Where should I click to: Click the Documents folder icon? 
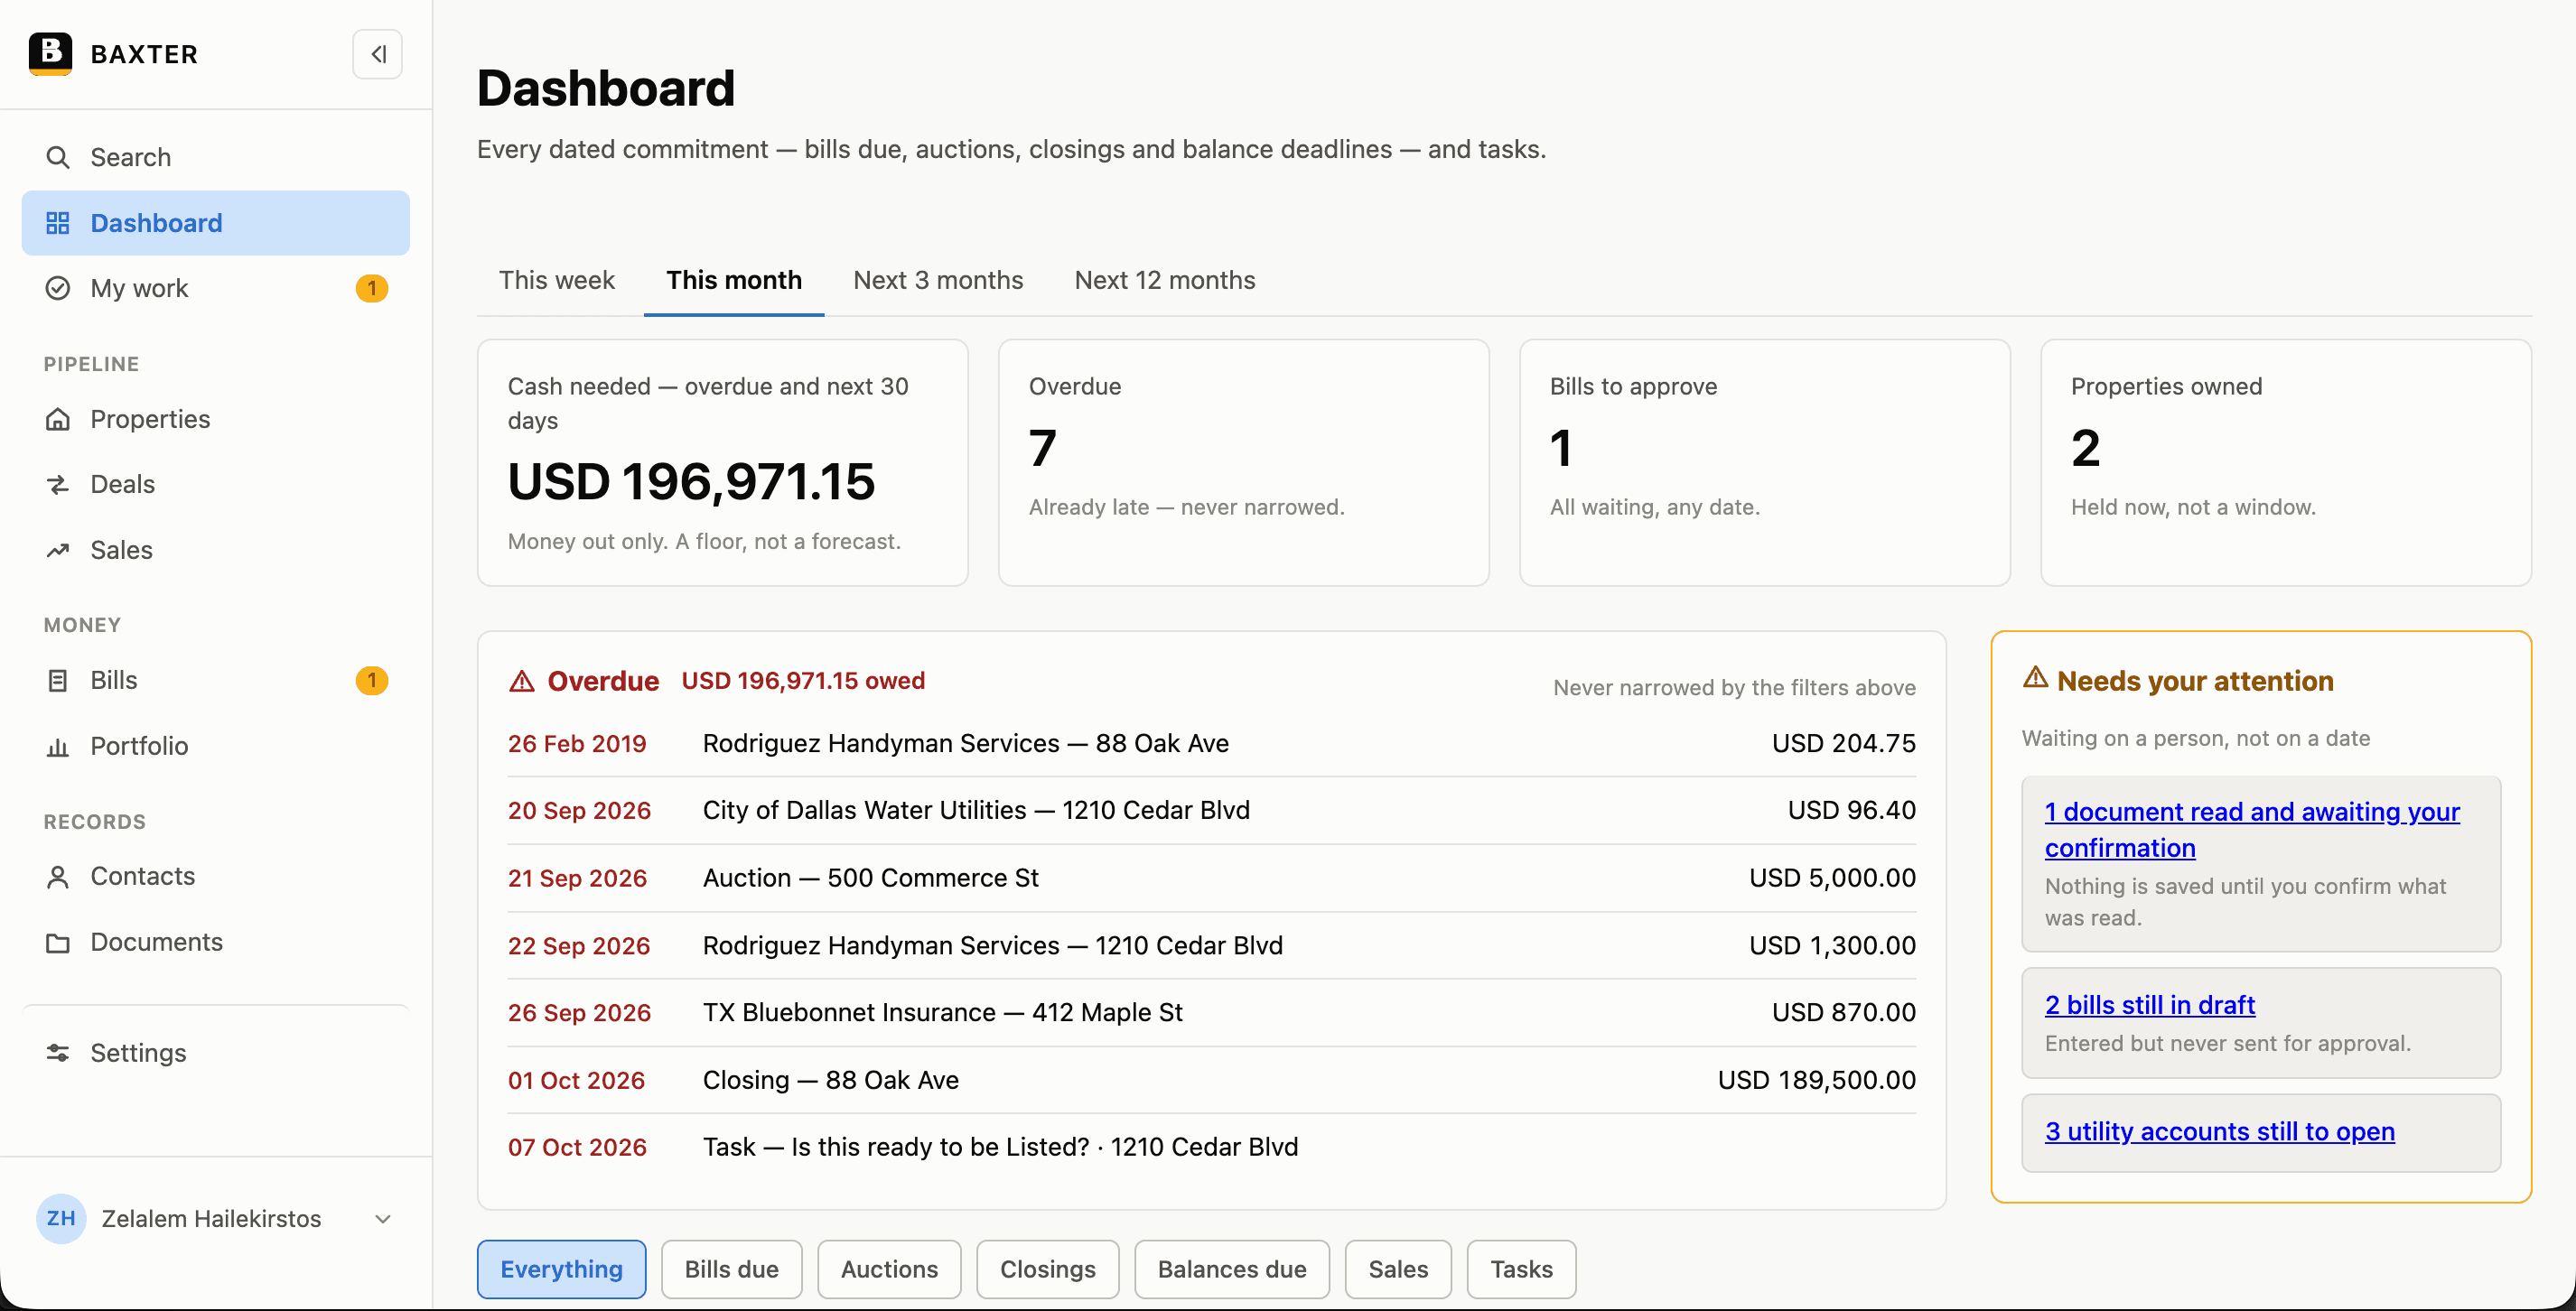point(58,942)
